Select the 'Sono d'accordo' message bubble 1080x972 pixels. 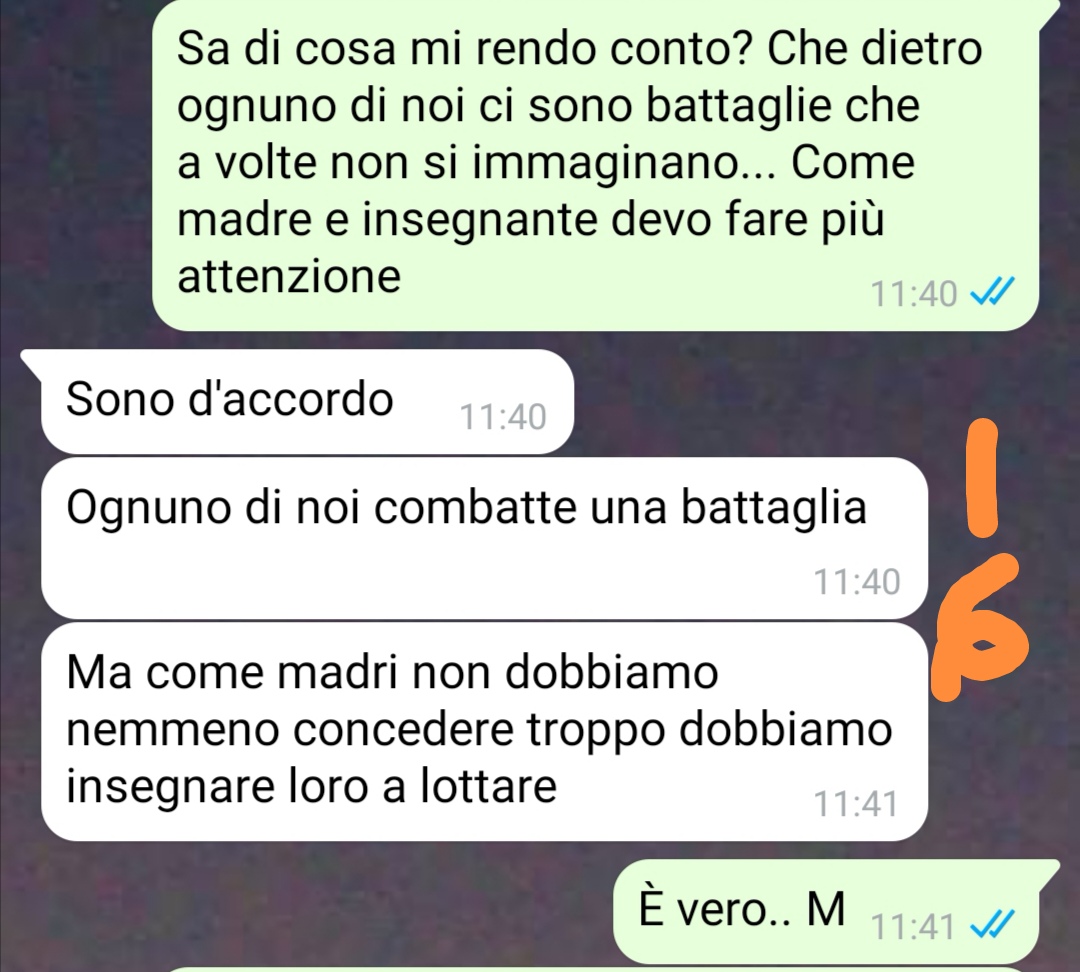click(307, 402)
